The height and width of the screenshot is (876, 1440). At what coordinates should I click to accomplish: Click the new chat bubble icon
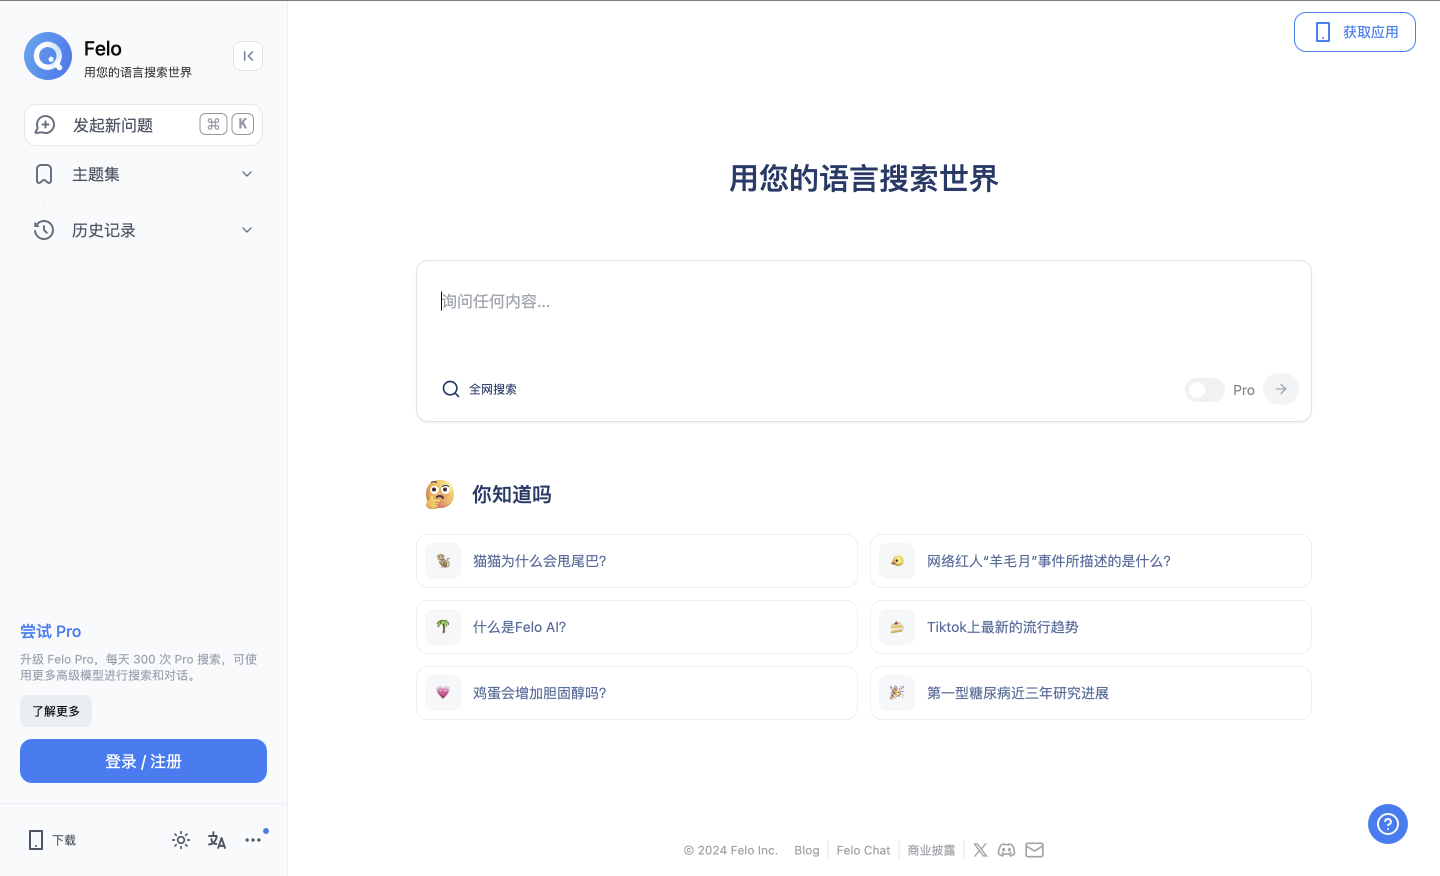[x=45, y=125]
